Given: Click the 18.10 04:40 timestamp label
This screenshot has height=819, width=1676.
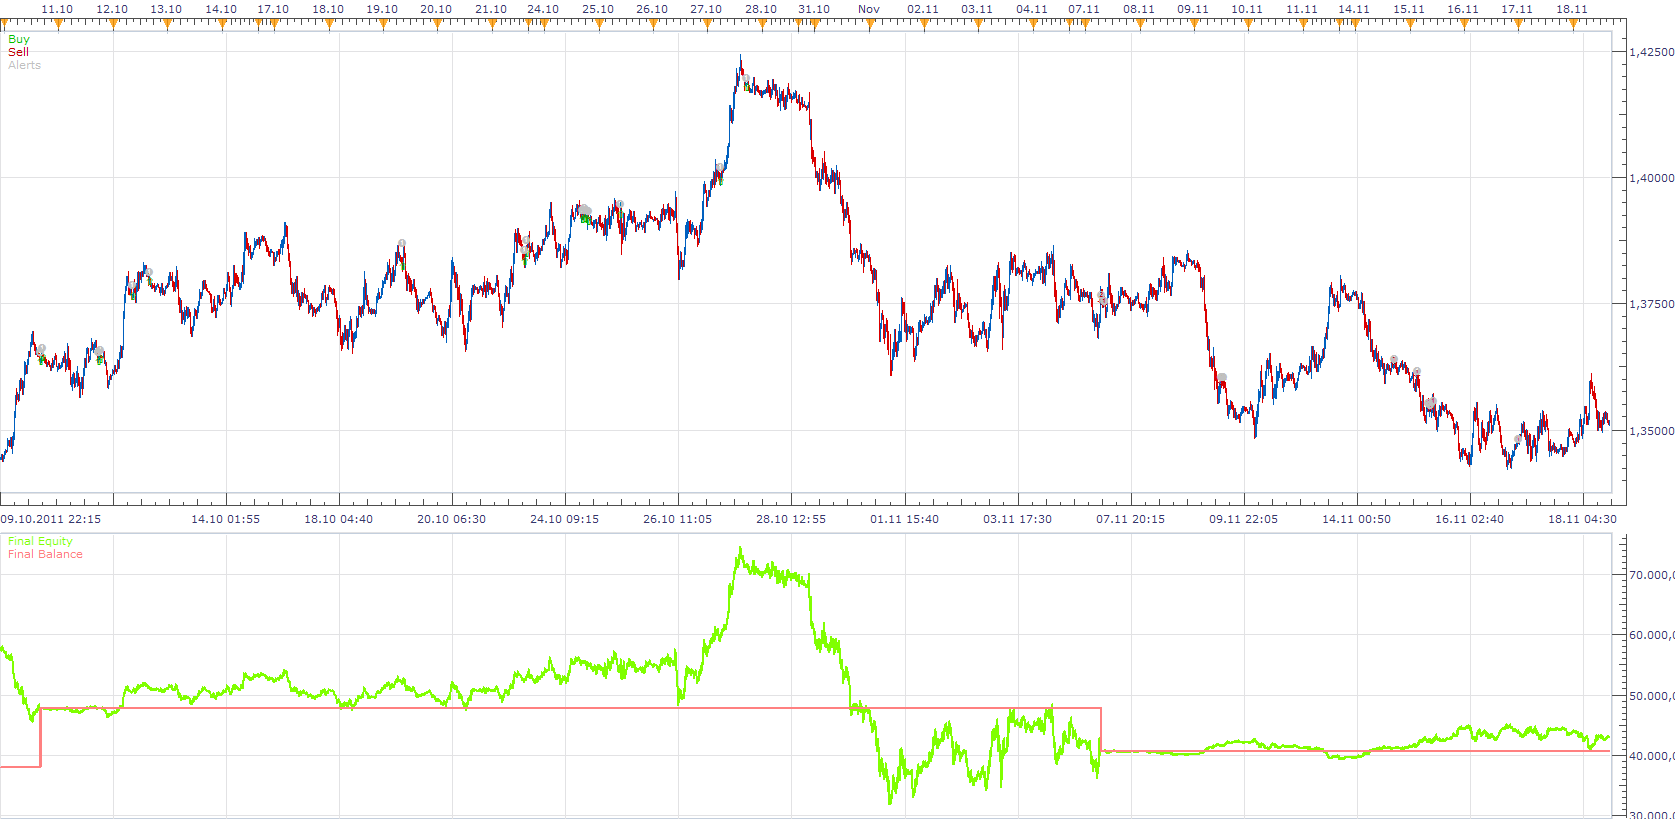Looking at the screenshot, I should point(339,519).
